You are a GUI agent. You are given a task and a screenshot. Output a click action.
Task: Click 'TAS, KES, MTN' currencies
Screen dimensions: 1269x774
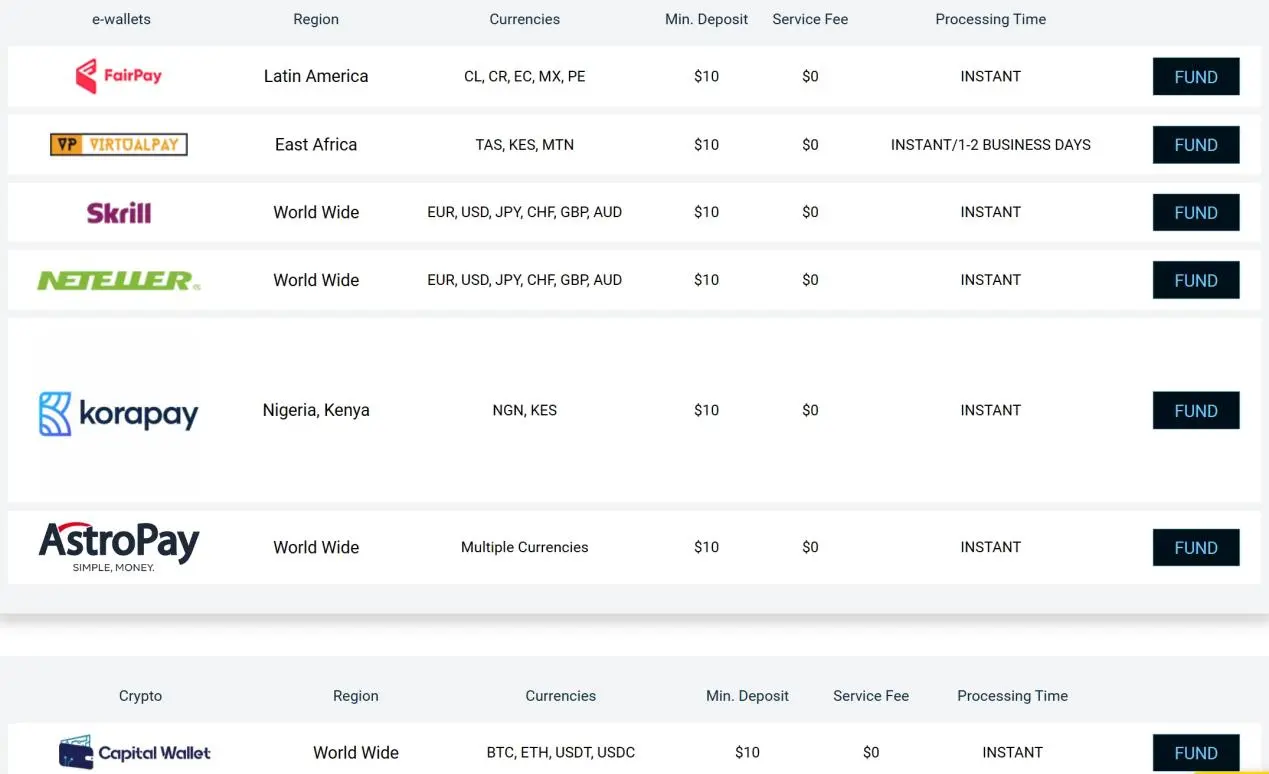(x=525, y=144)
